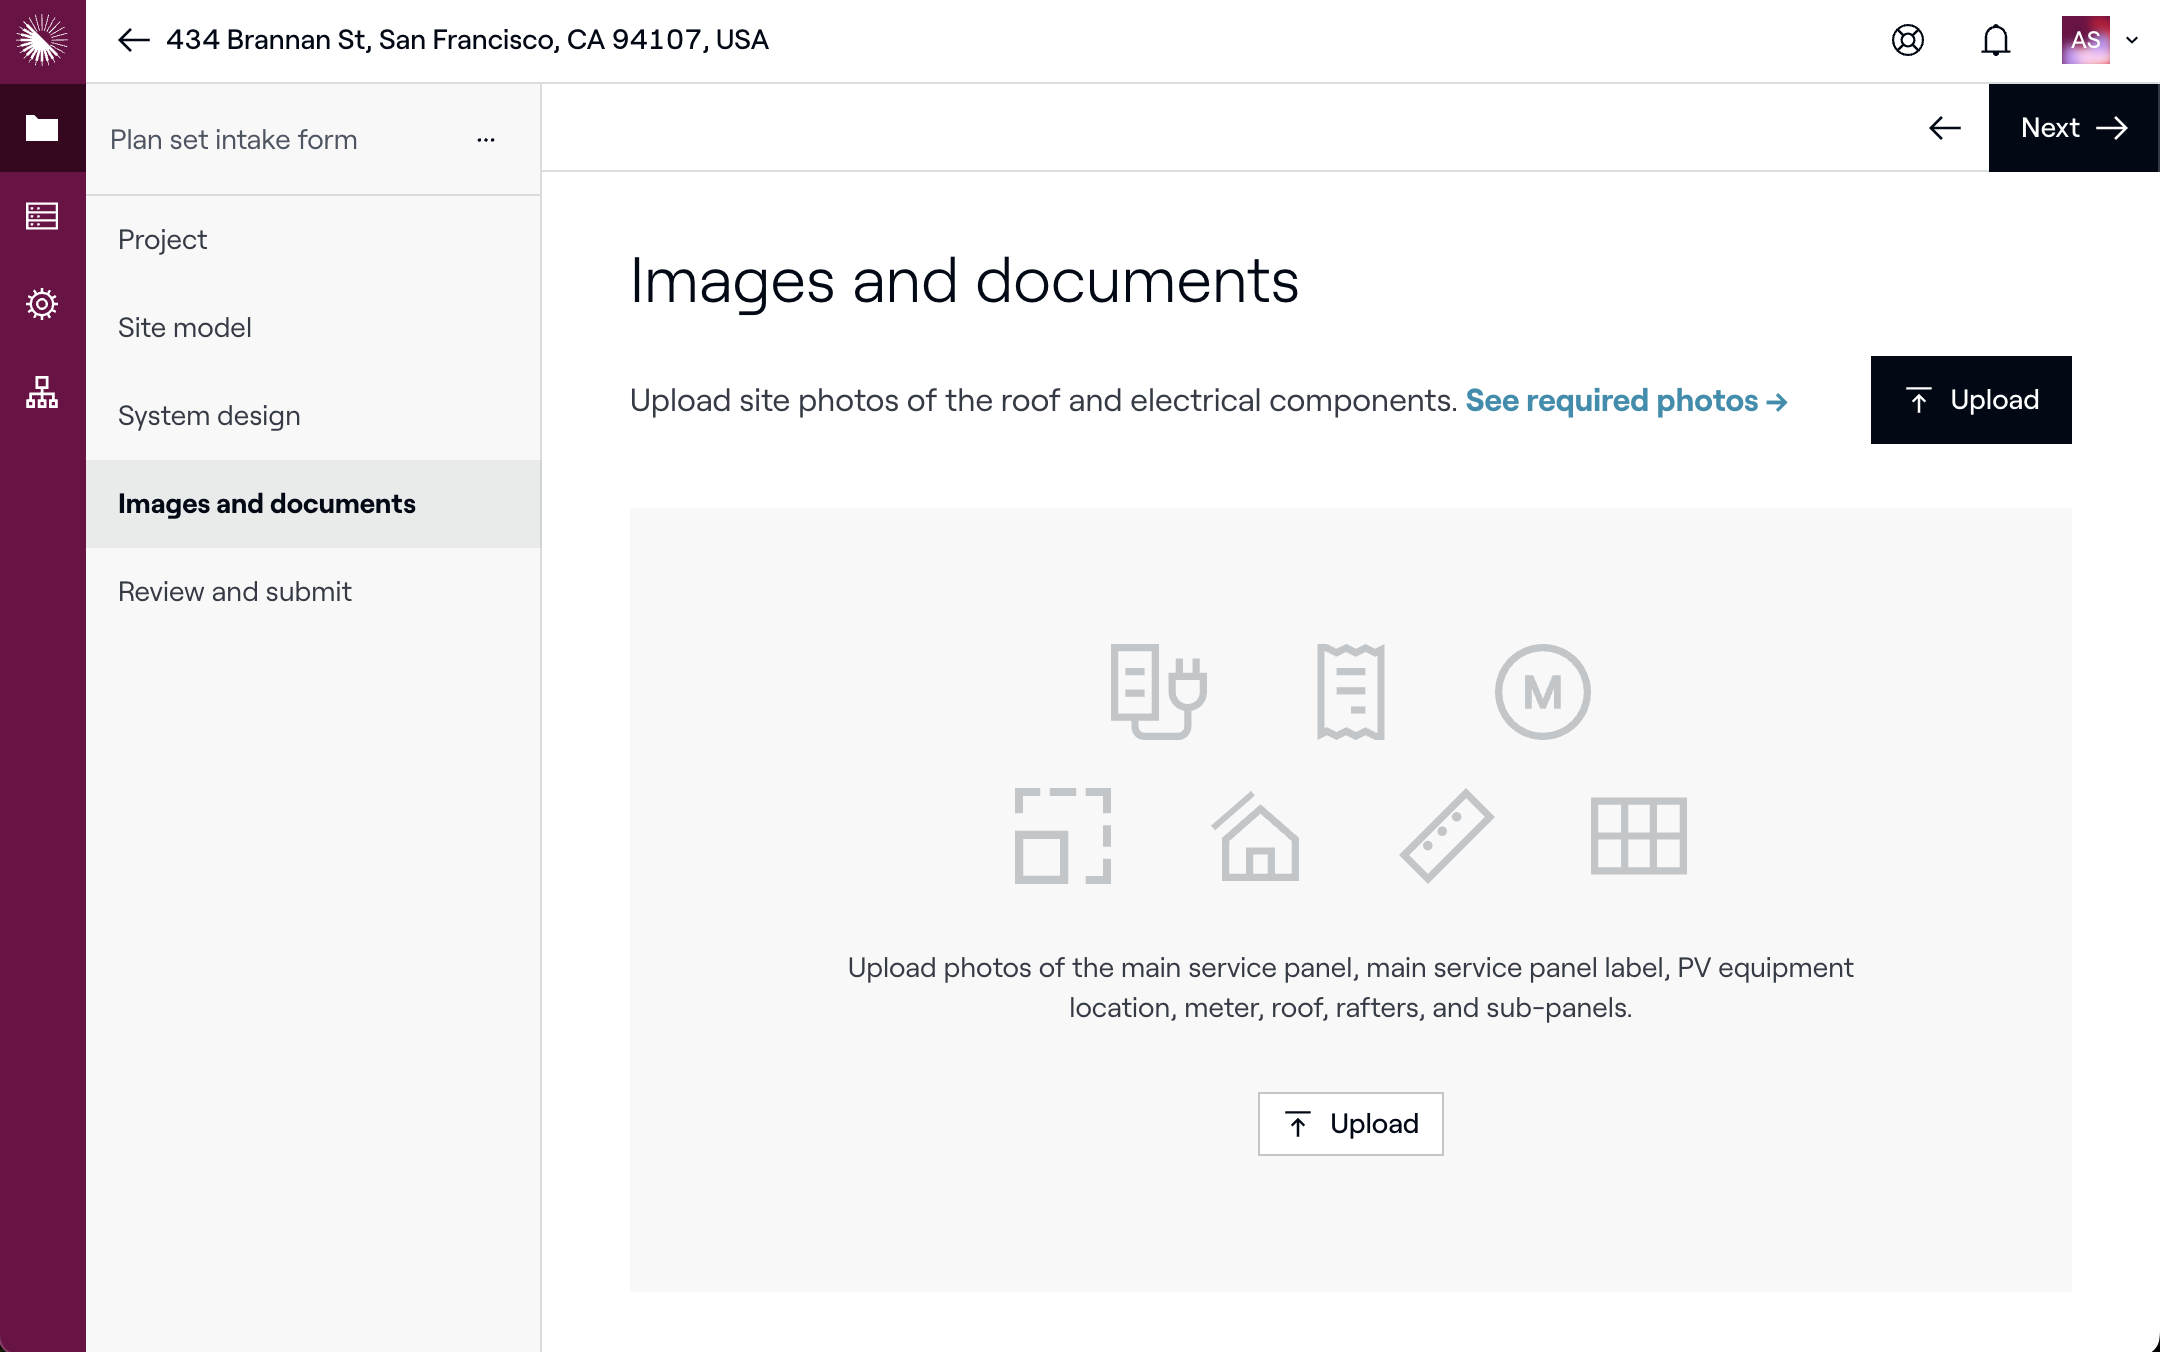Click the help lifebuoy icon
The height and width of the screenshot is (1352, 2160).
(1907, 40)
